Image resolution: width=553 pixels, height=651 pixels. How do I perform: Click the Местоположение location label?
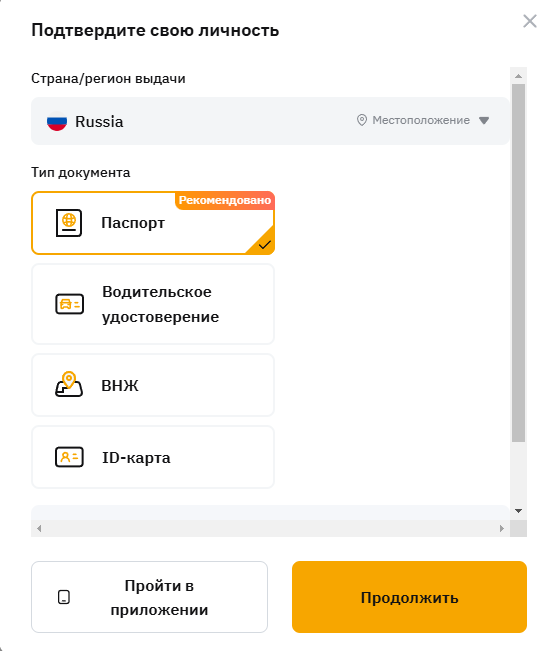coord(421,120)
